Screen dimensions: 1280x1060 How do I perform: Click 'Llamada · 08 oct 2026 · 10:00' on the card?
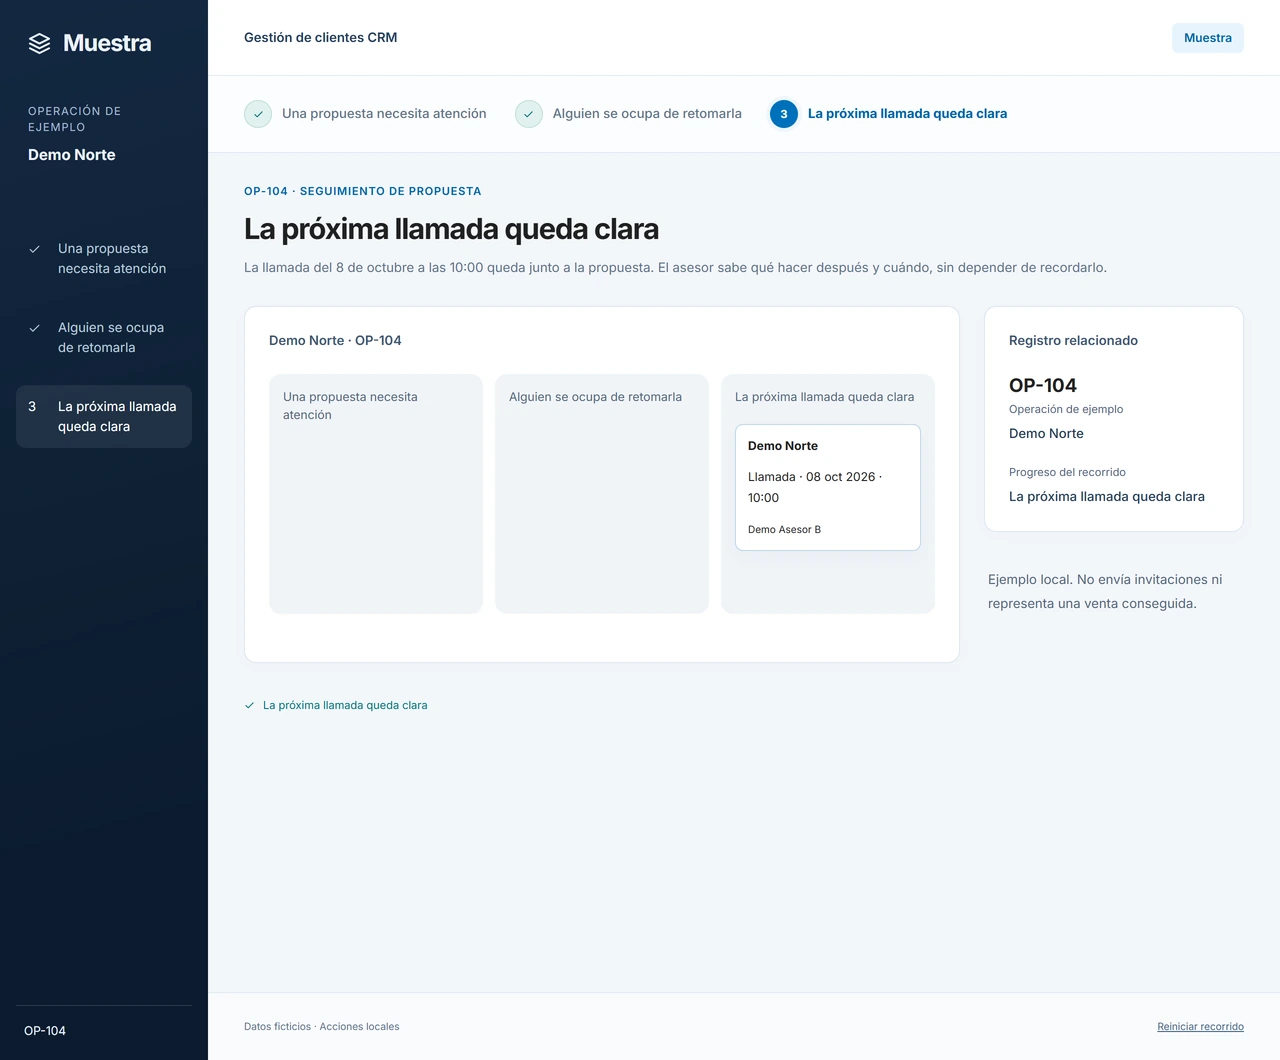[x=815, y=487]
